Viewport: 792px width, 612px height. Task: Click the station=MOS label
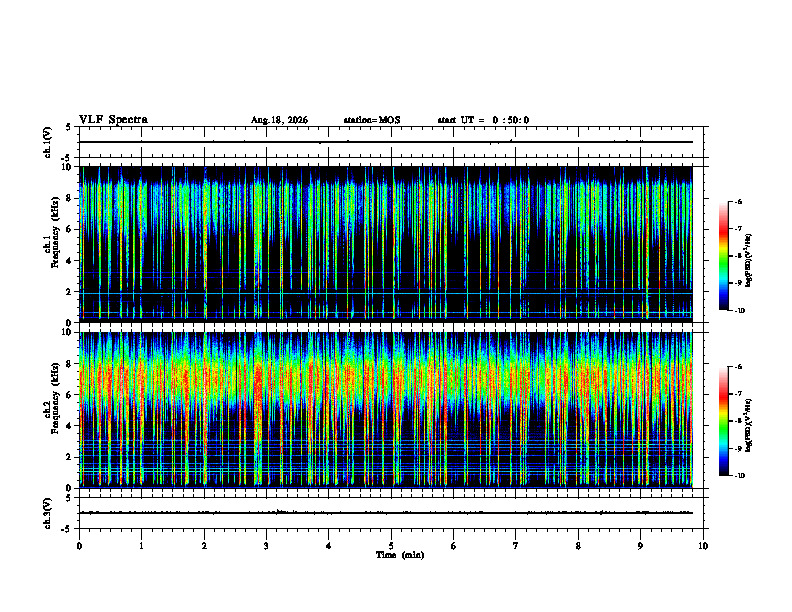[372, 120]
